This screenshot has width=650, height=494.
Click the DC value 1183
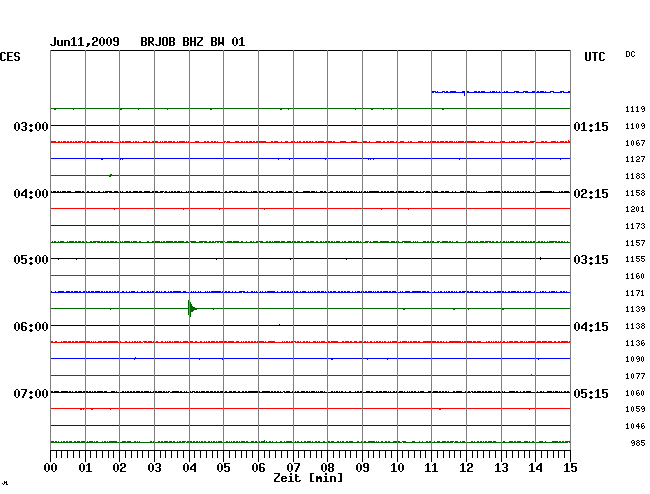click(x=635, y=176)
